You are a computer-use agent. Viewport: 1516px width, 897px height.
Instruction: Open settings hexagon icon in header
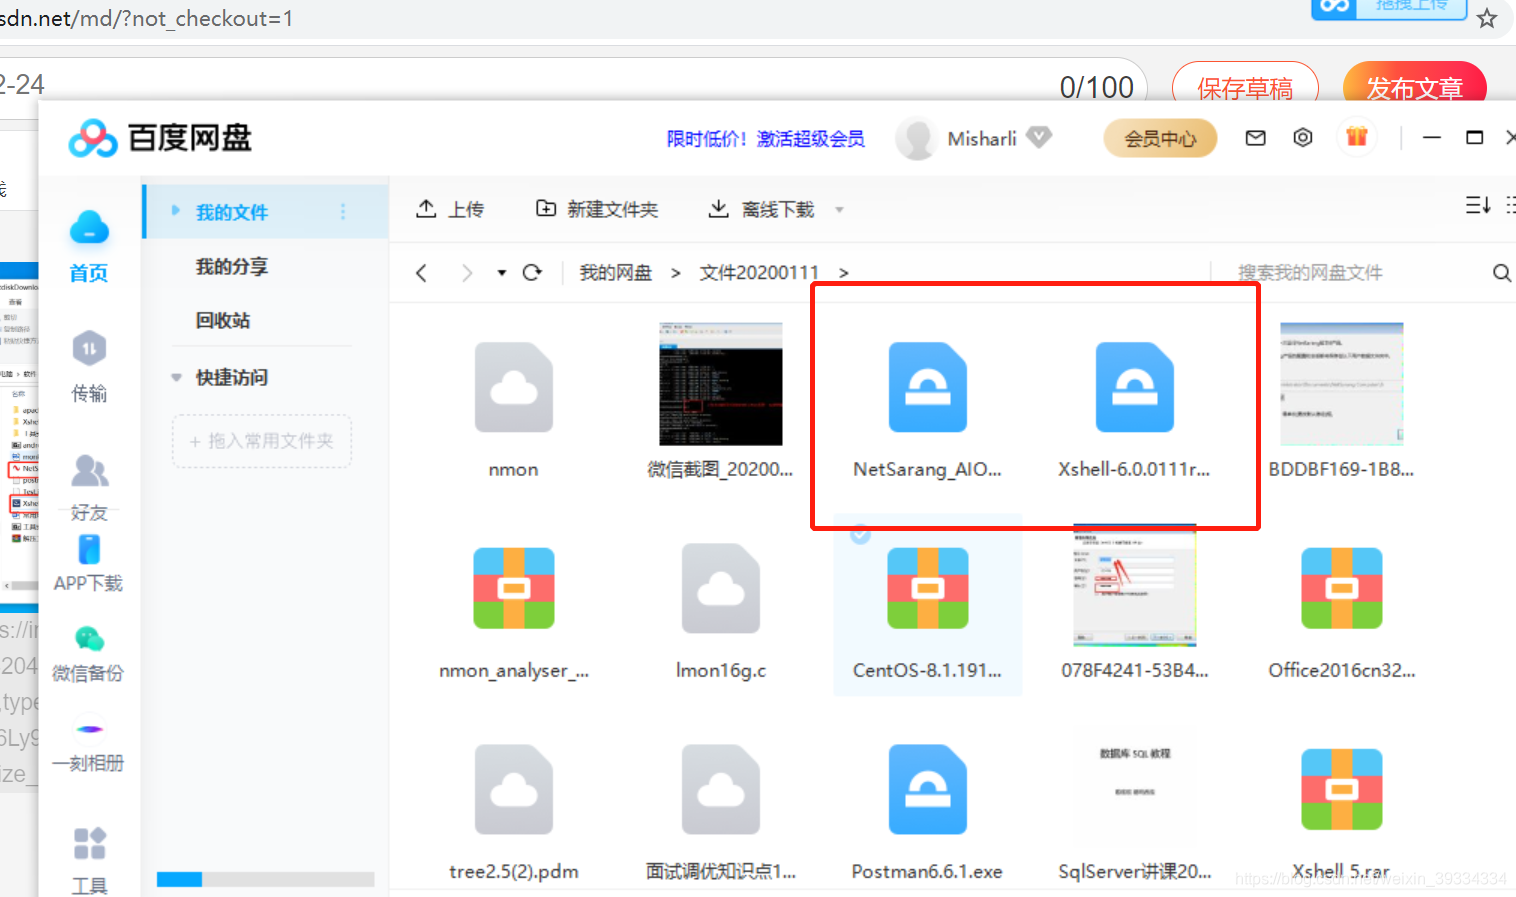point(1303,138)
